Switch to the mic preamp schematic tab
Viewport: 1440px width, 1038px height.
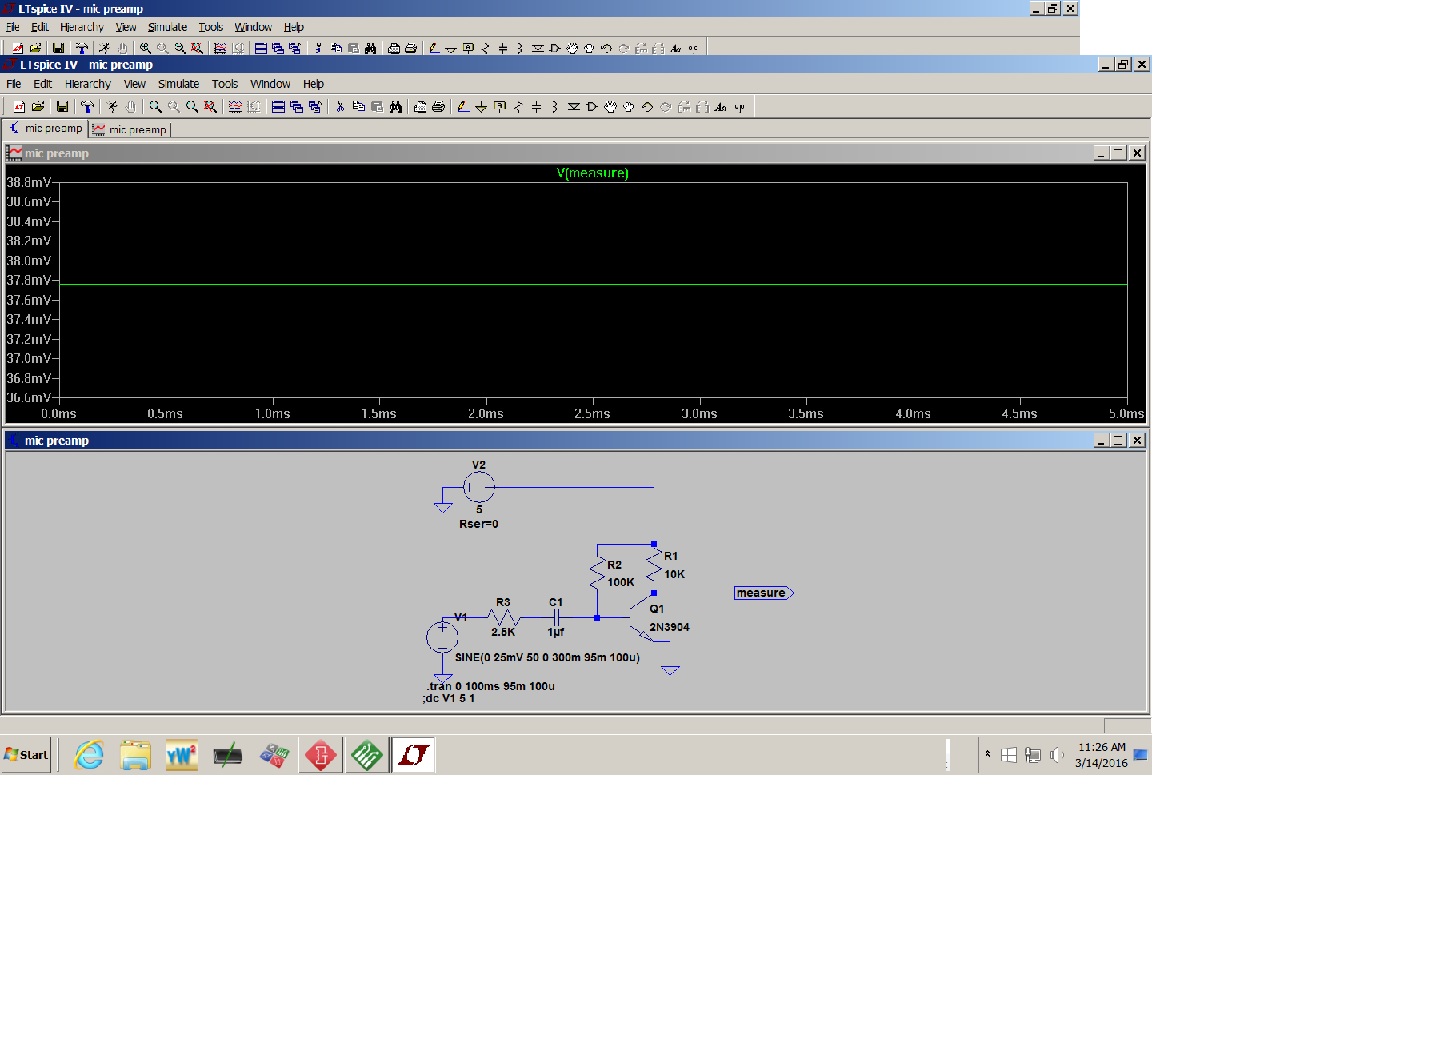(x=46, y=128)
